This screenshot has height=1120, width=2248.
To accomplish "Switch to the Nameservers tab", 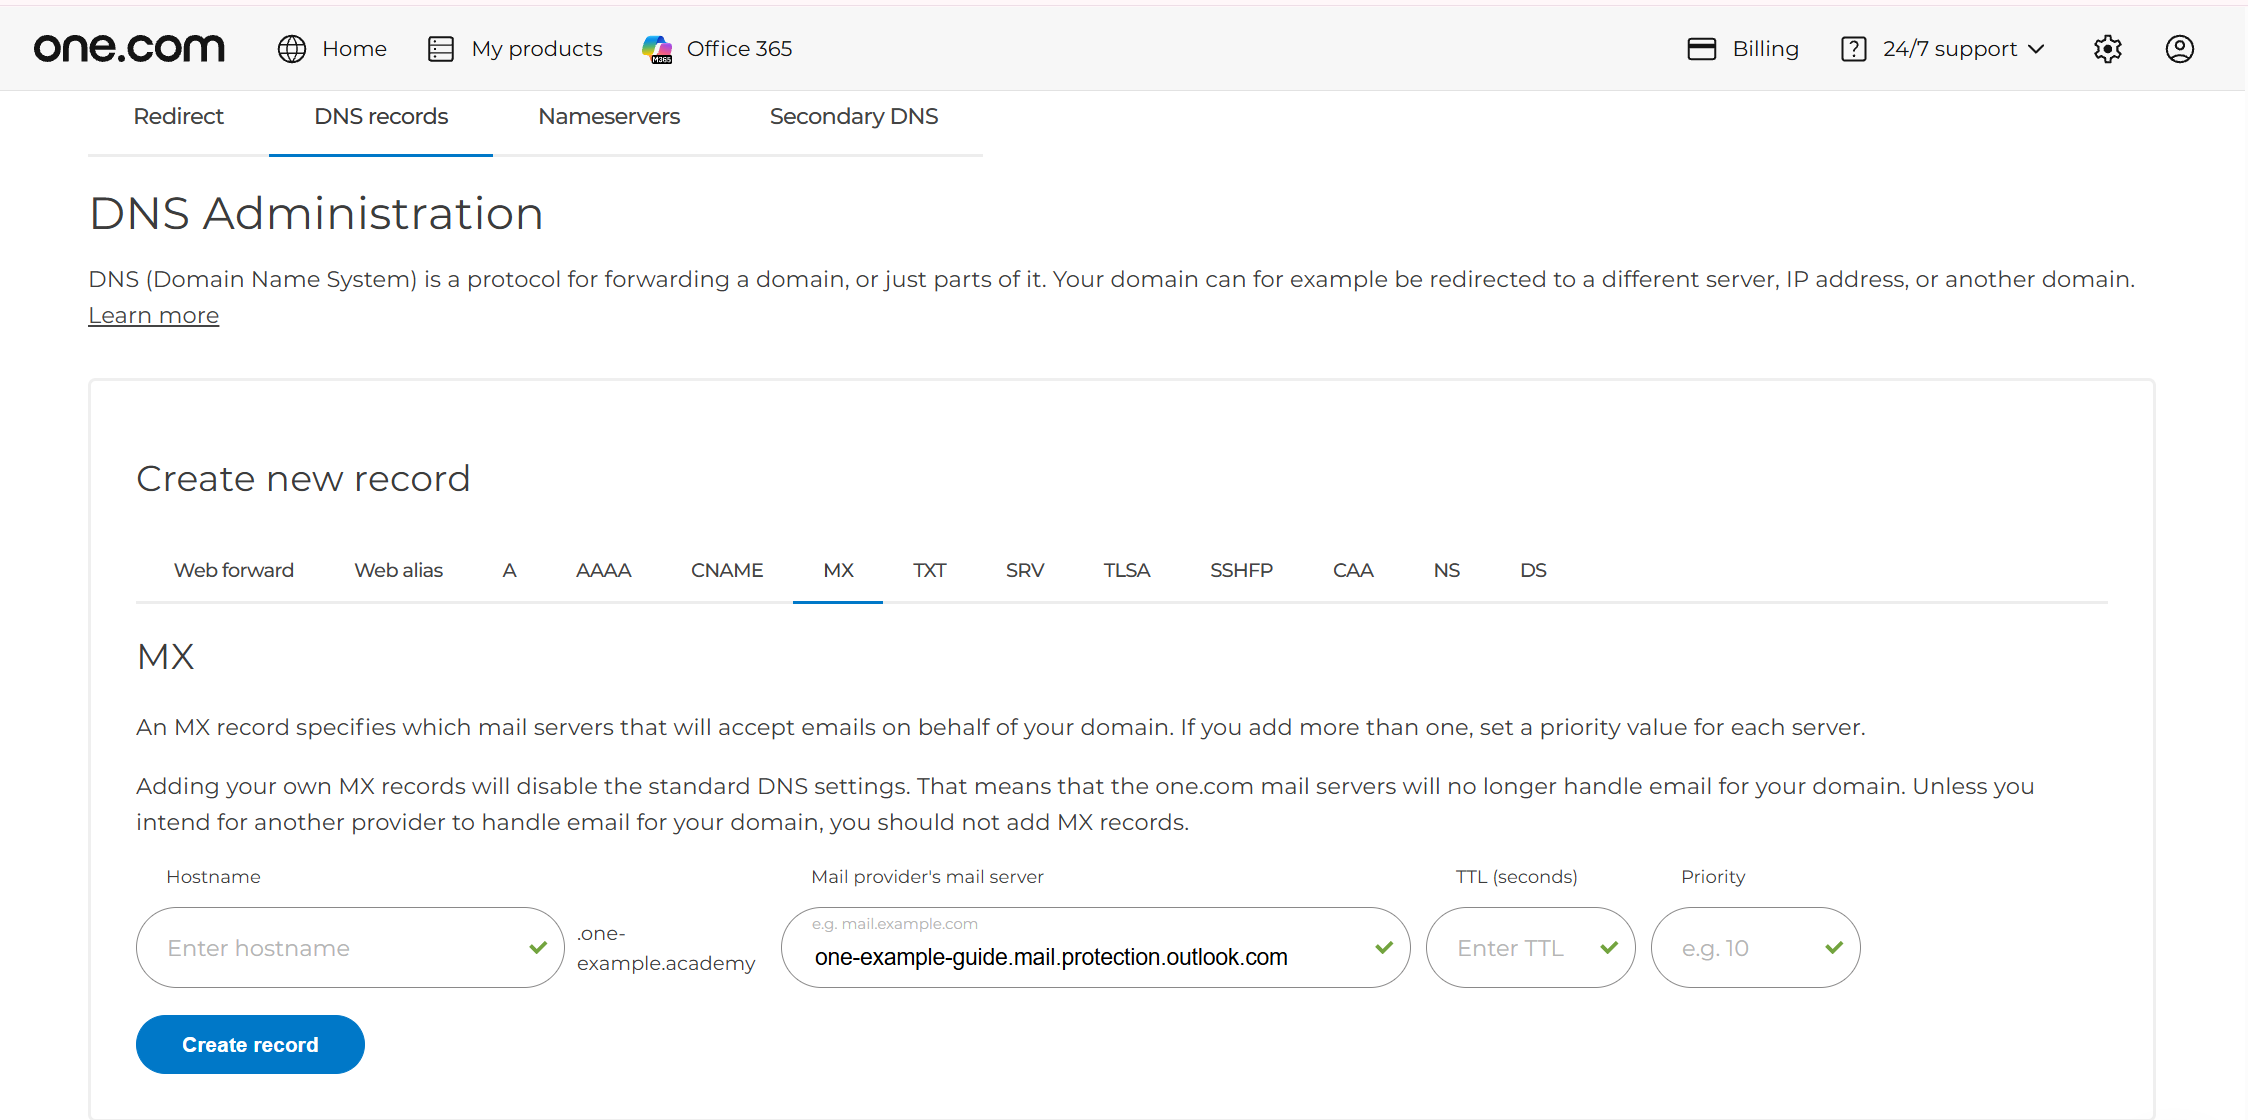I will pos(609,117).
